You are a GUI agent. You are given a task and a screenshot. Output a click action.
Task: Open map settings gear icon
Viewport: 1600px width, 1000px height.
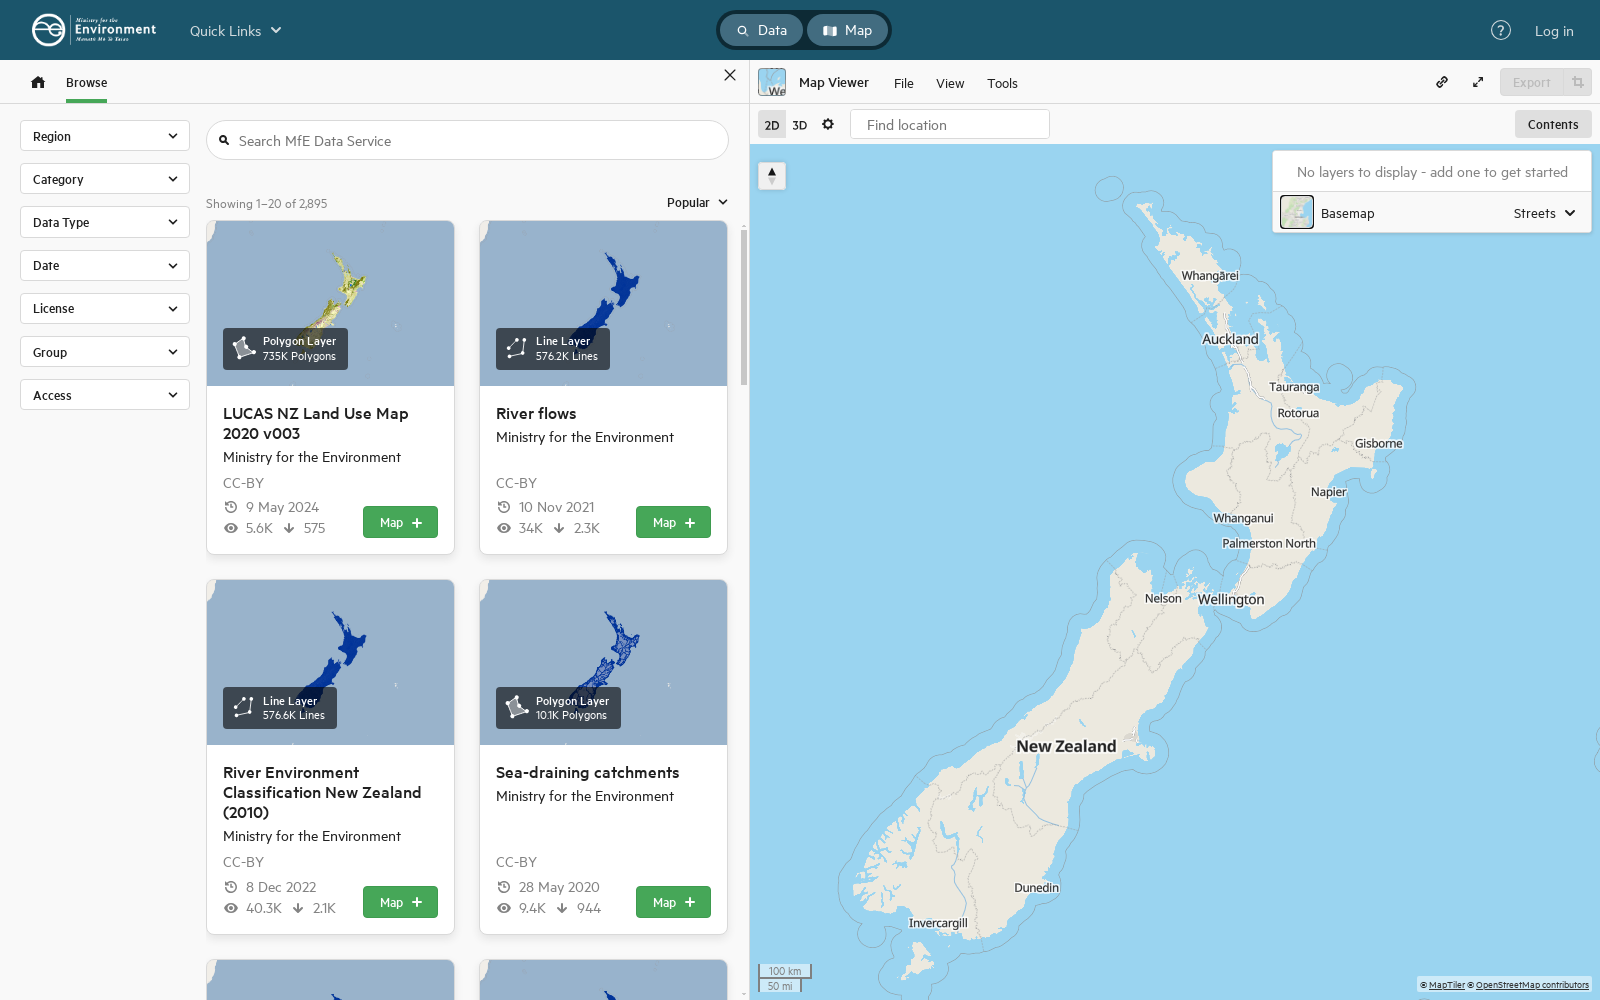(828, 124)
